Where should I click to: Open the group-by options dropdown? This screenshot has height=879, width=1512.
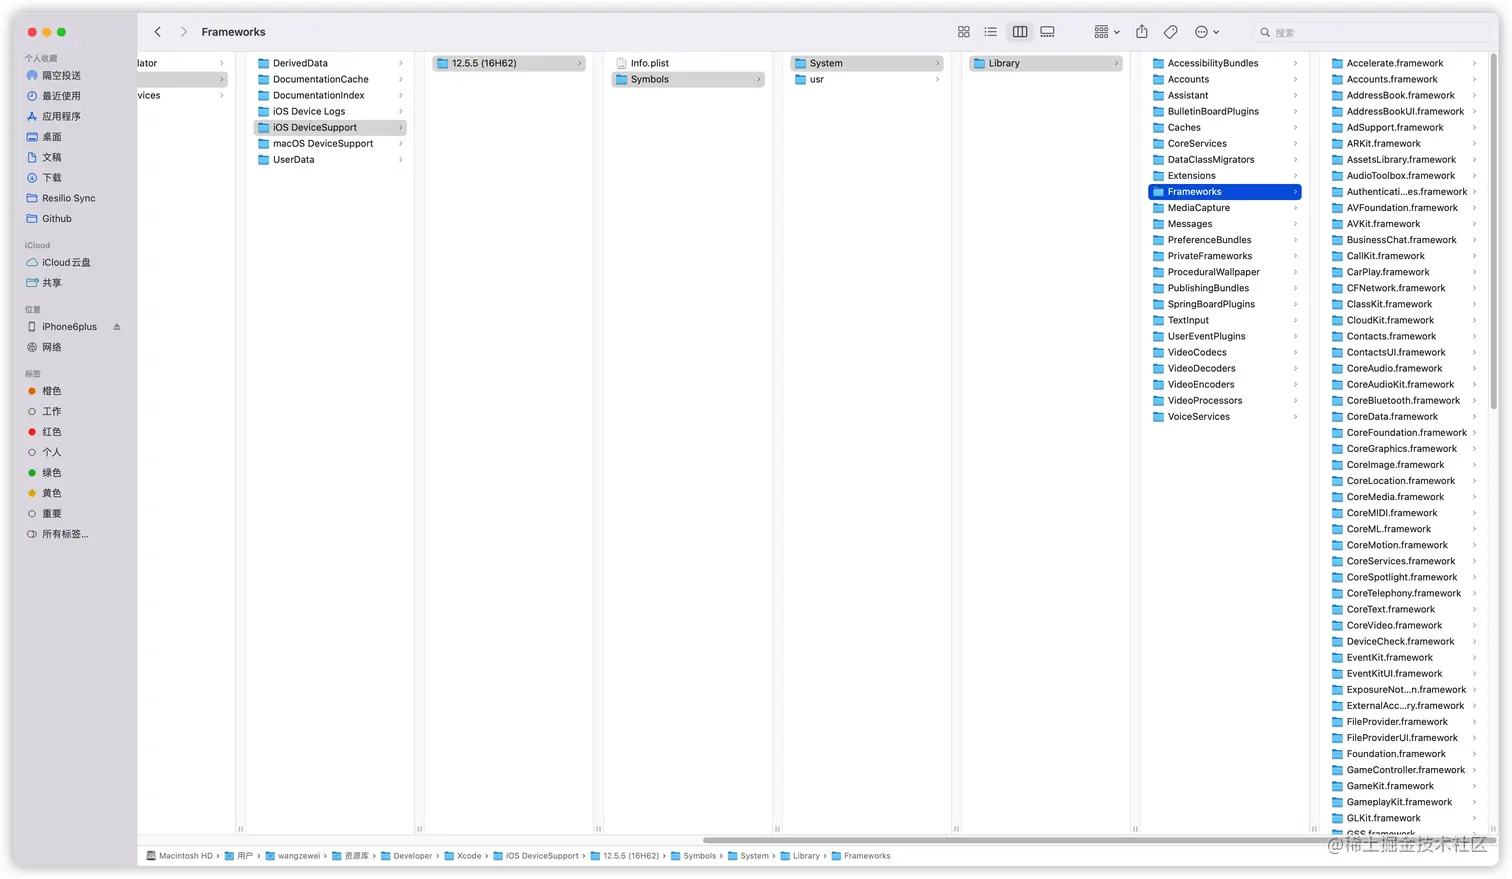(1107, 32)
